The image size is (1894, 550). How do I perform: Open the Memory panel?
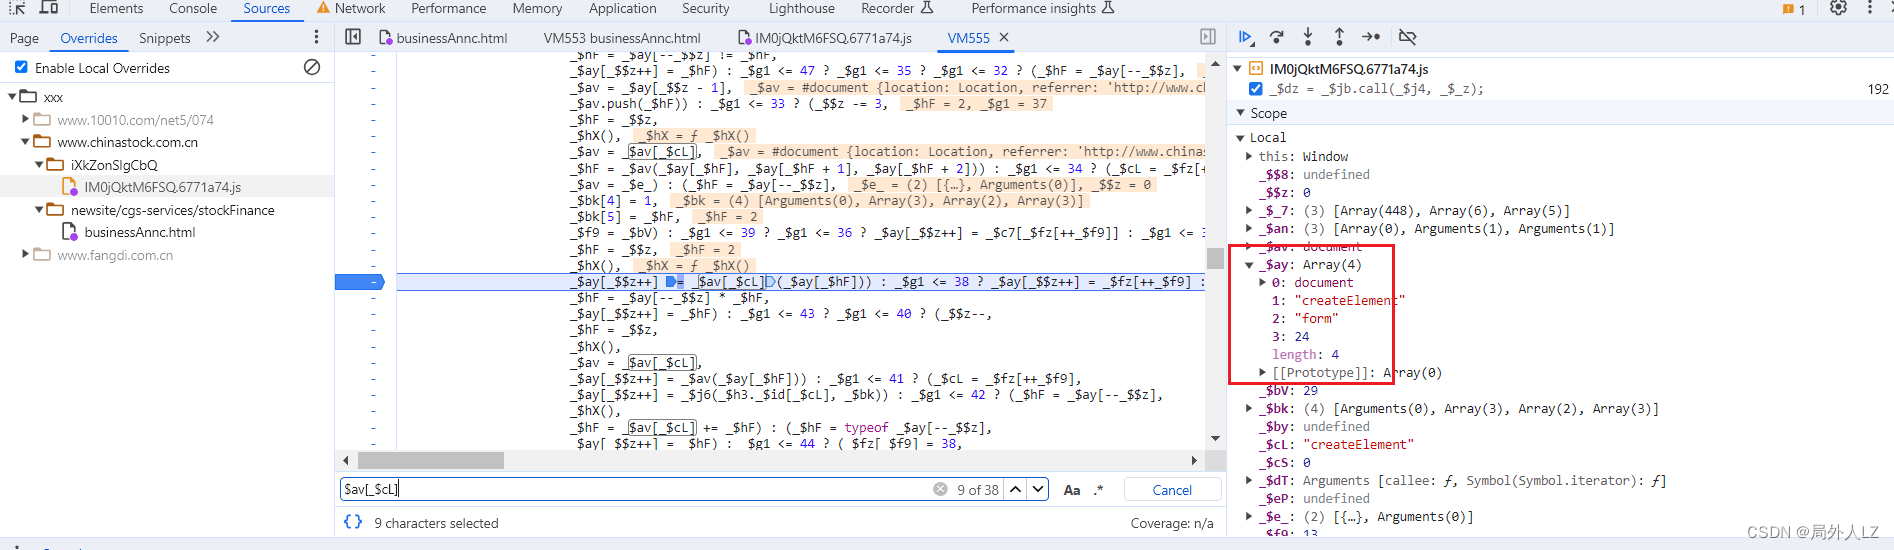coord(537,8)
